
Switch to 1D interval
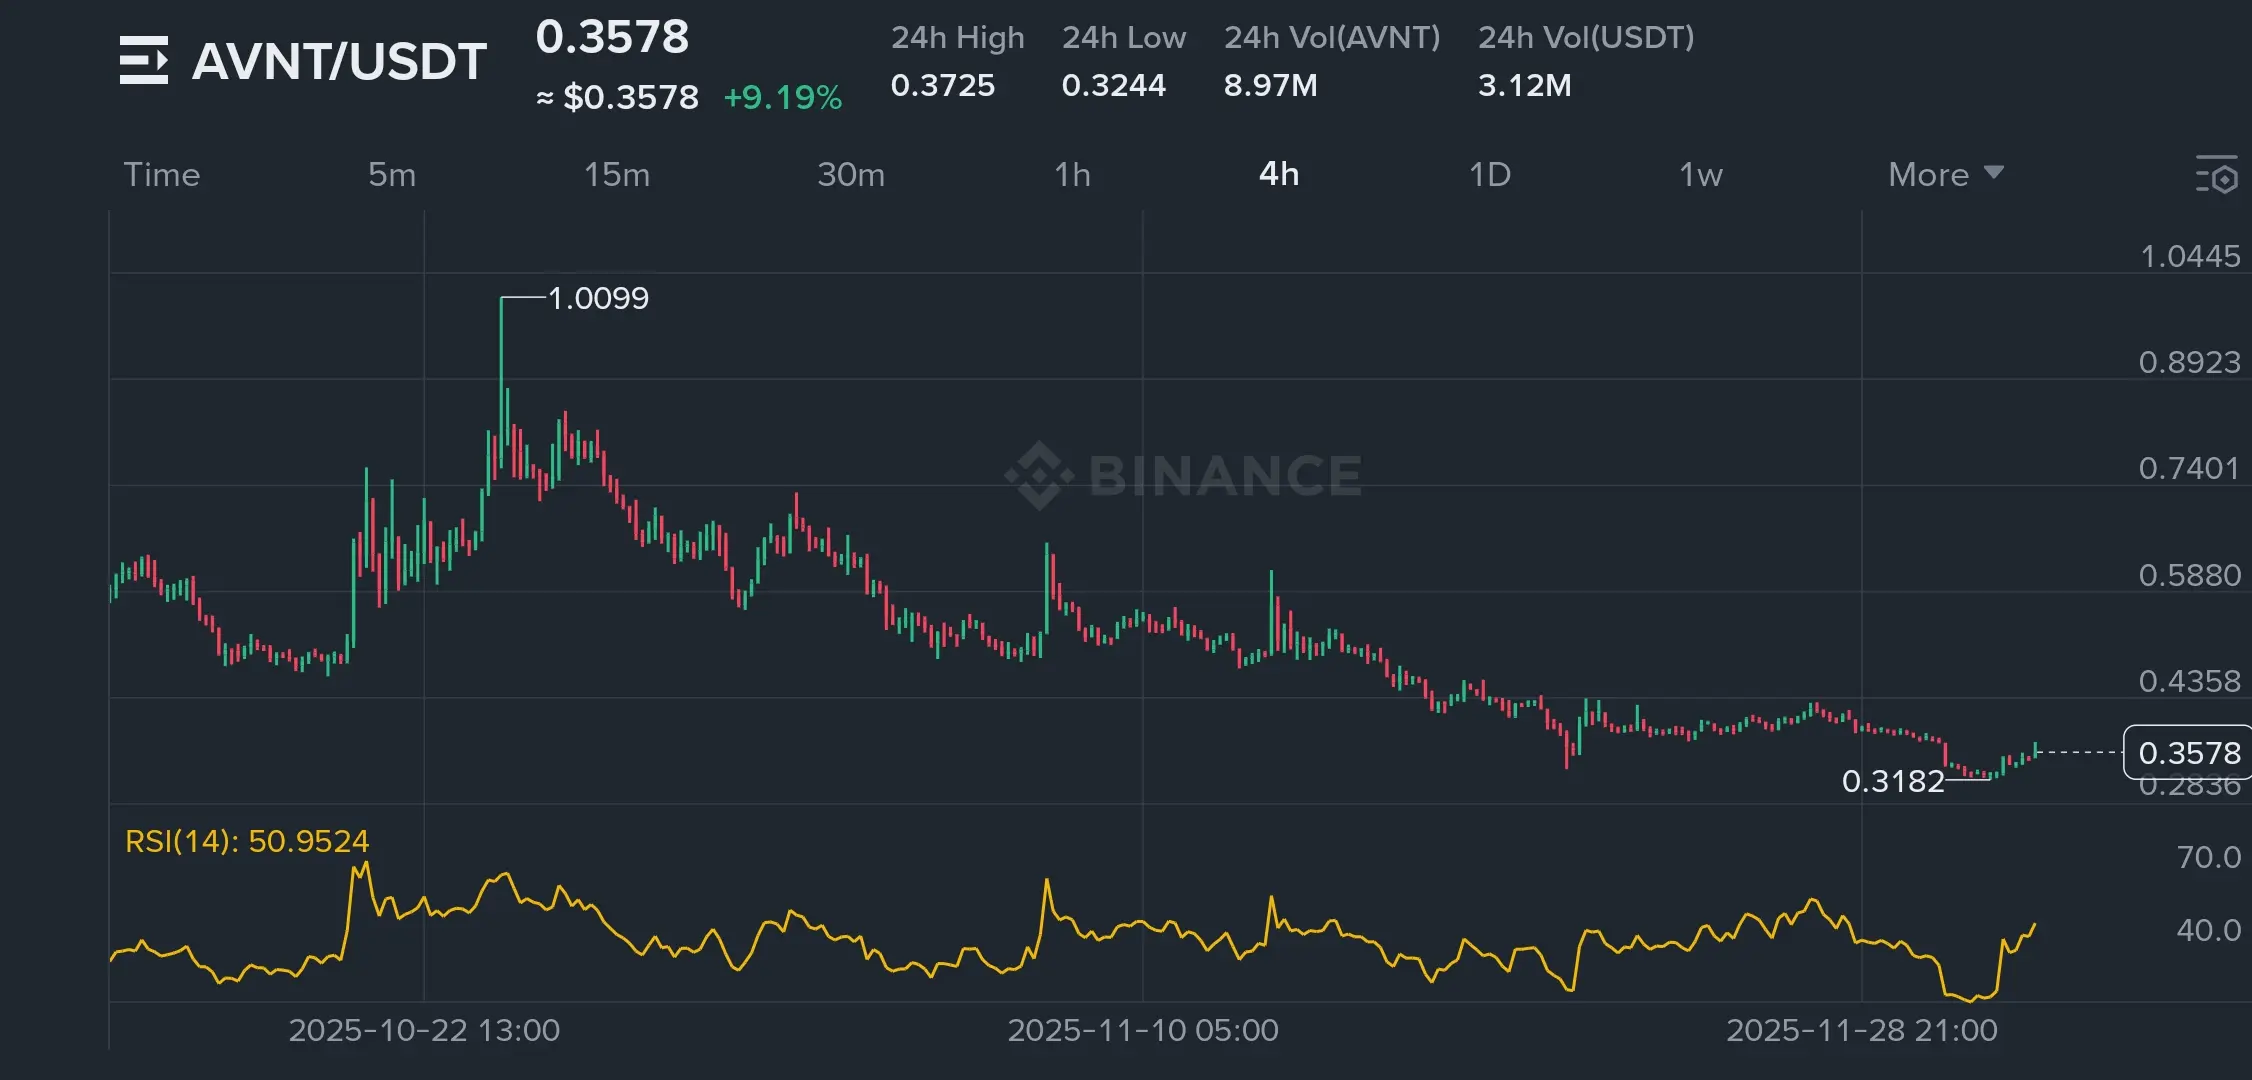1489,175
